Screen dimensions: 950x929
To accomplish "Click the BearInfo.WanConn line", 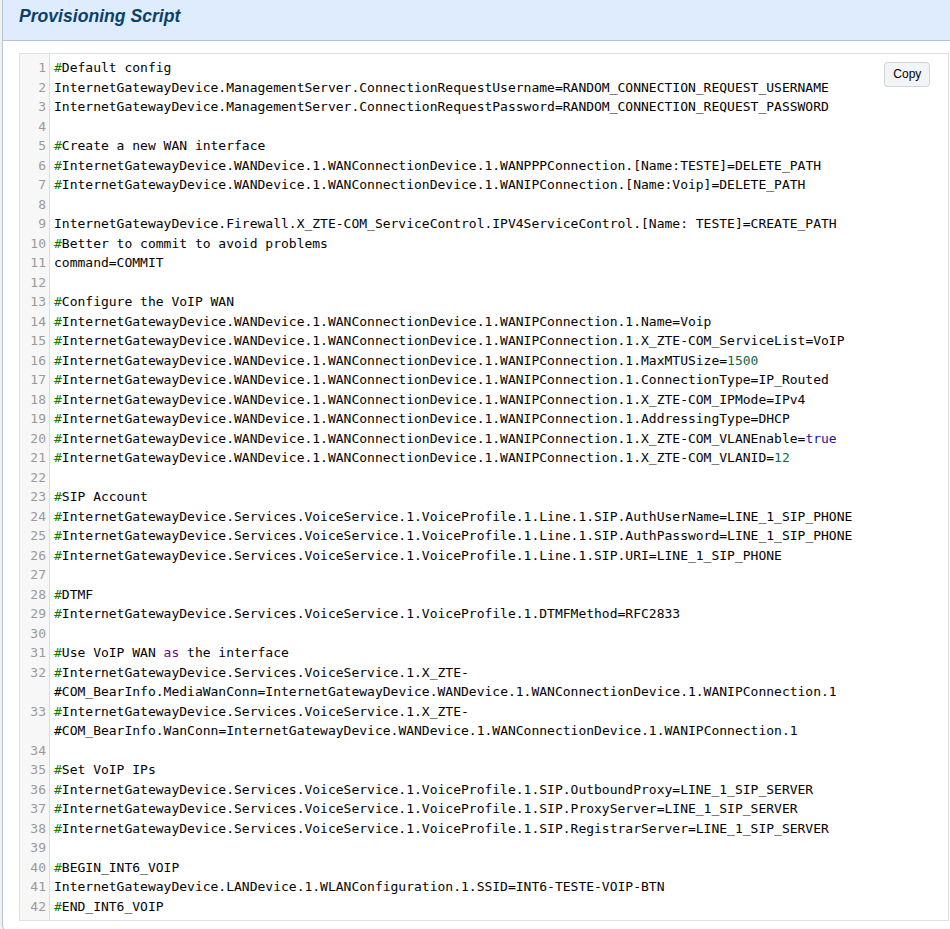I will [x=426, y=721].
